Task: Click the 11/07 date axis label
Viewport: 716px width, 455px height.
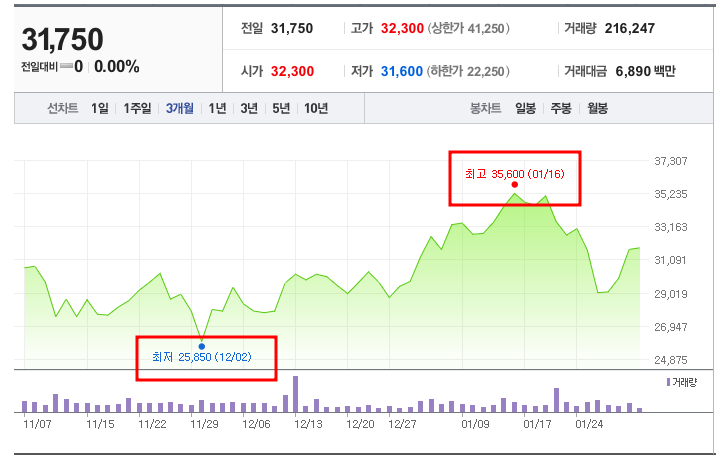Action: [37, 424]
